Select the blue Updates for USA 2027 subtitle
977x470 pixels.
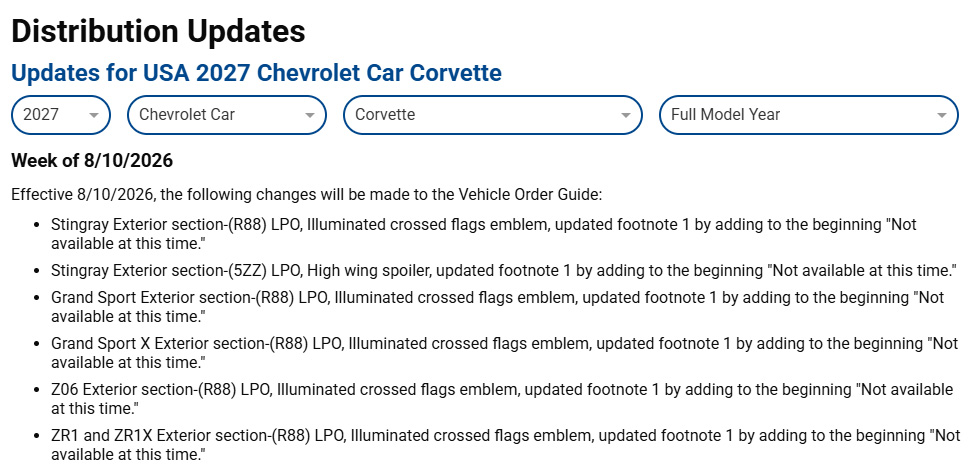[256, 73]
